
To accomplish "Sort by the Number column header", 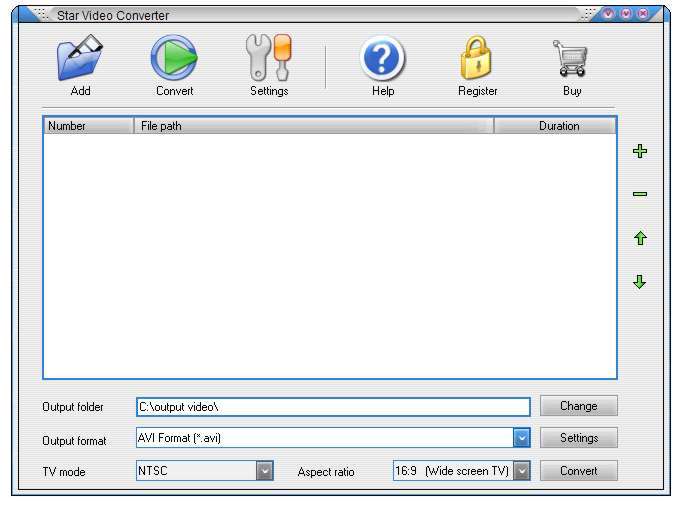I will pos(88,126).
